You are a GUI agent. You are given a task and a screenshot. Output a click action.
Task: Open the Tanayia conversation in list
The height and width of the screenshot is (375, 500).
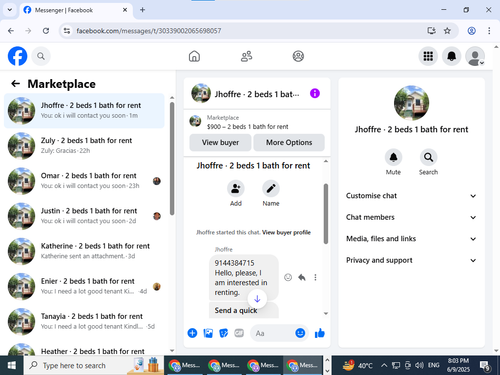(x=84, y=322)
